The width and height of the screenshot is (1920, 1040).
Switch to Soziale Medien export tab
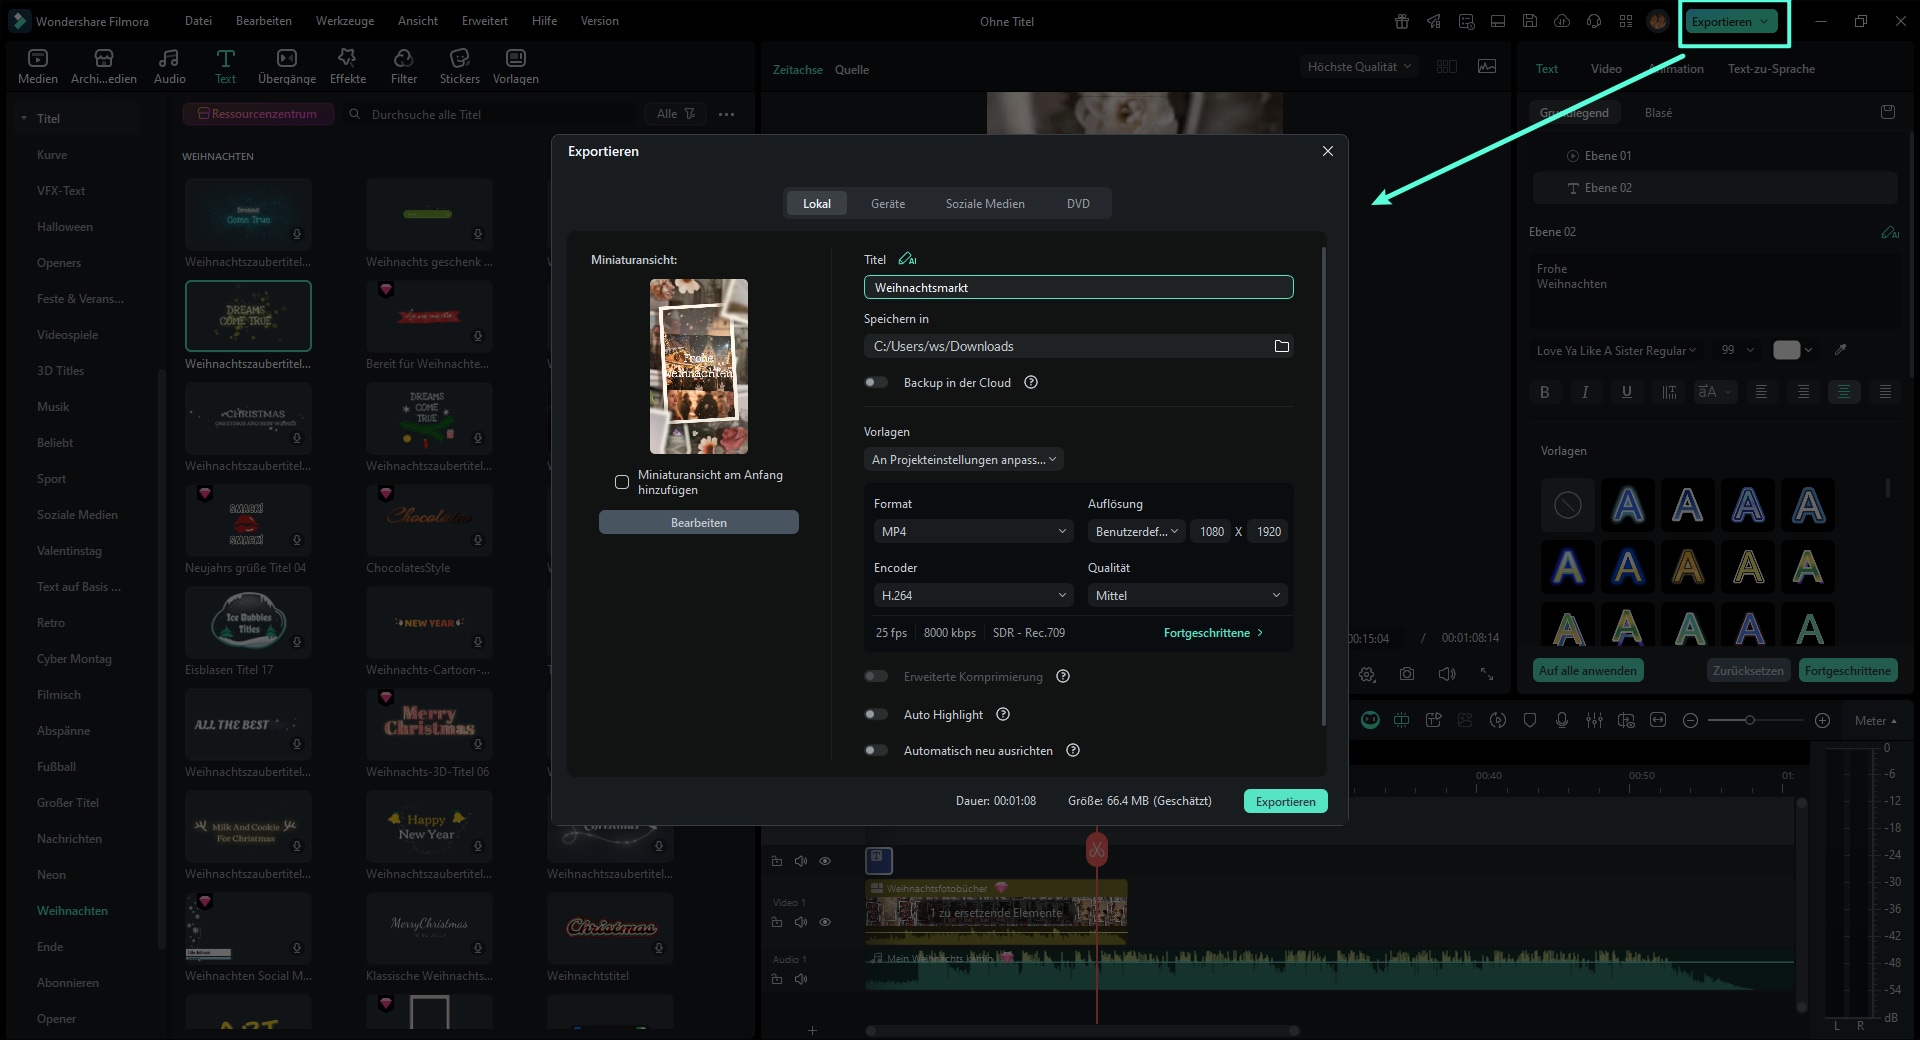click(x=984, y=203)
